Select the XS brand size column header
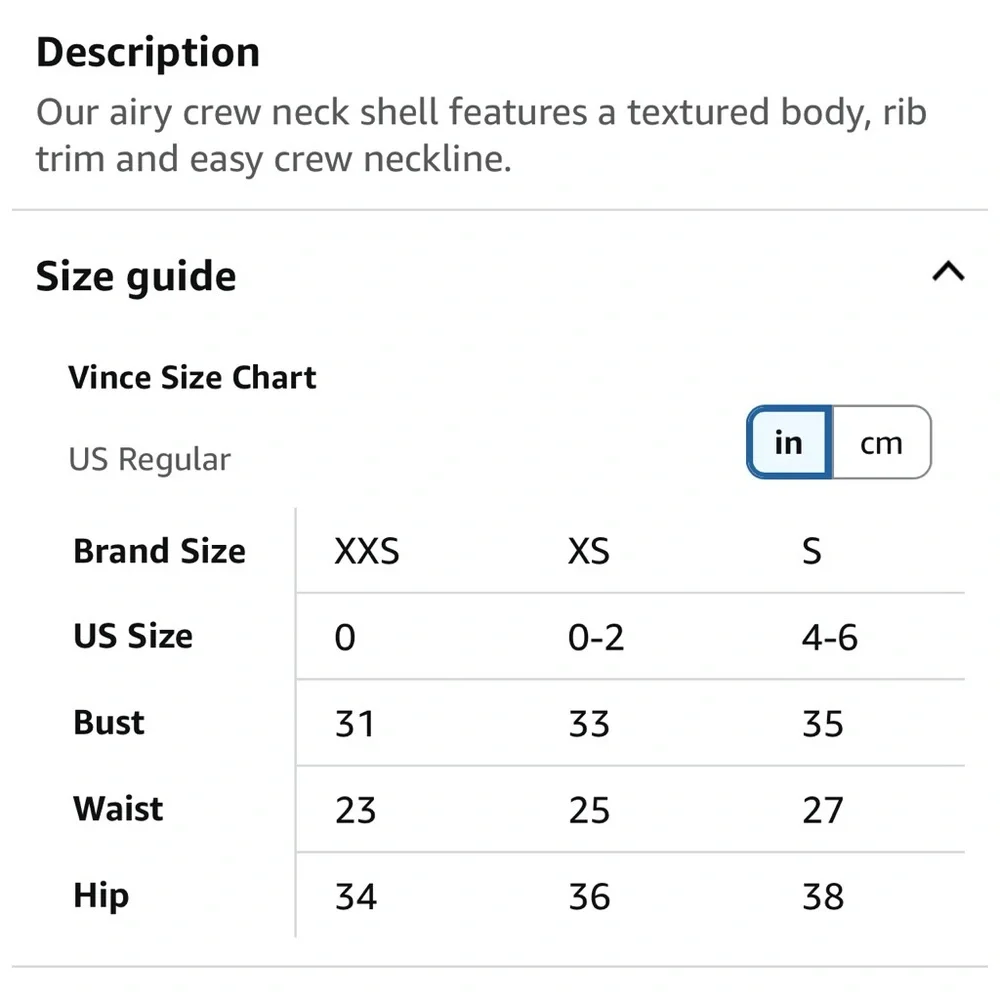 click(587, 551)
